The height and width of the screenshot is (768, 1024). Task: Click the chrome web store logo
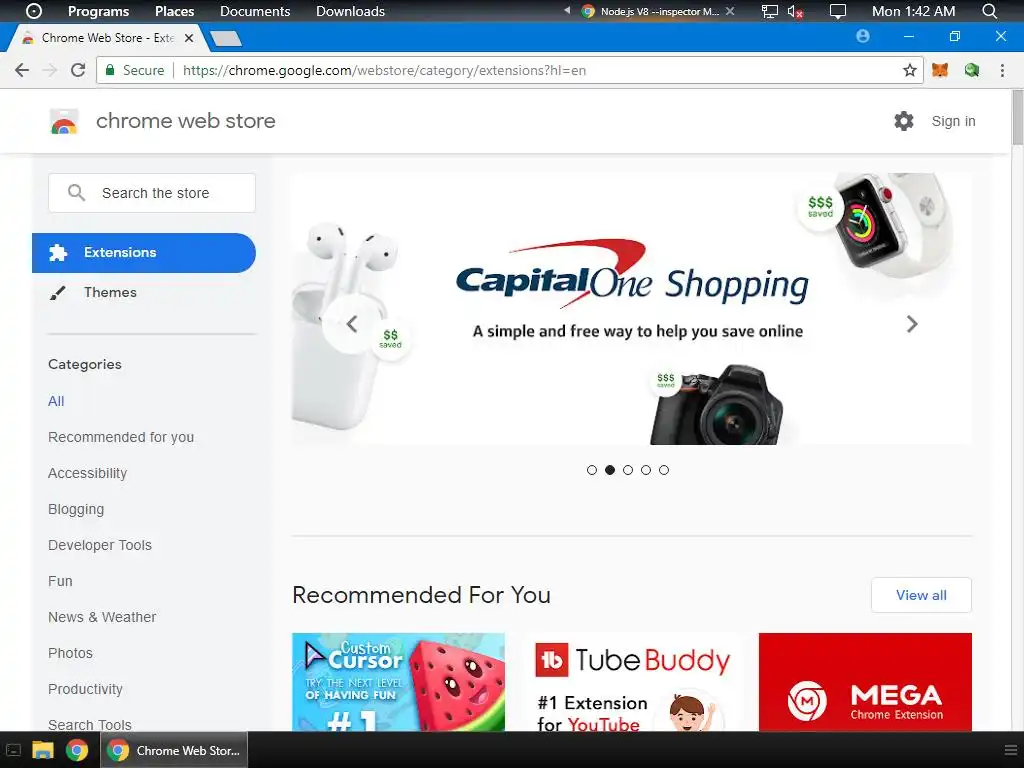pyautogui.click(x=64, y=121)
